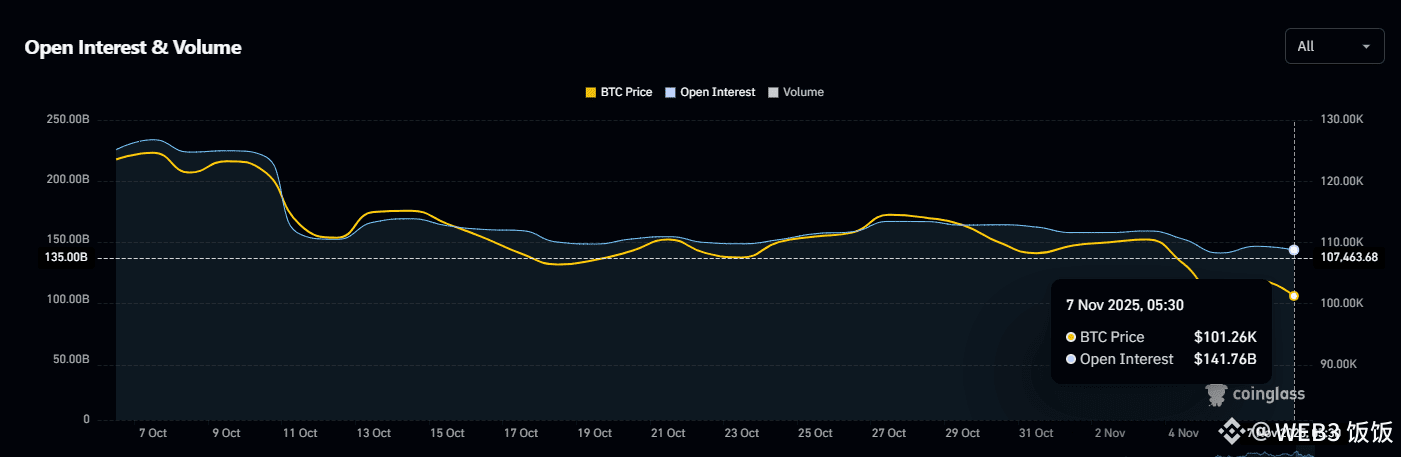1401x457 pixels.
Task: Click the light blue Open Interest swatch
Action: click(670, 92)
